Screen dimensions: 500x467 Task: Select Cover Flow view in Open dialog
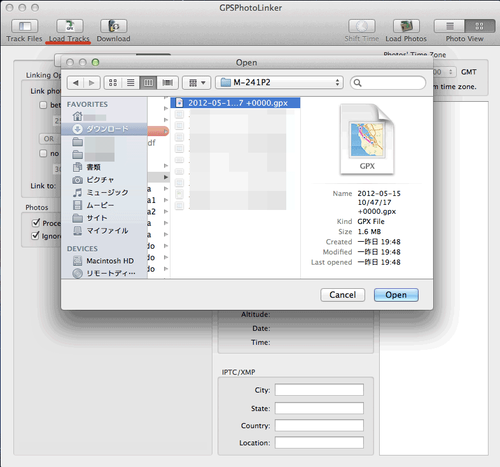167,83
